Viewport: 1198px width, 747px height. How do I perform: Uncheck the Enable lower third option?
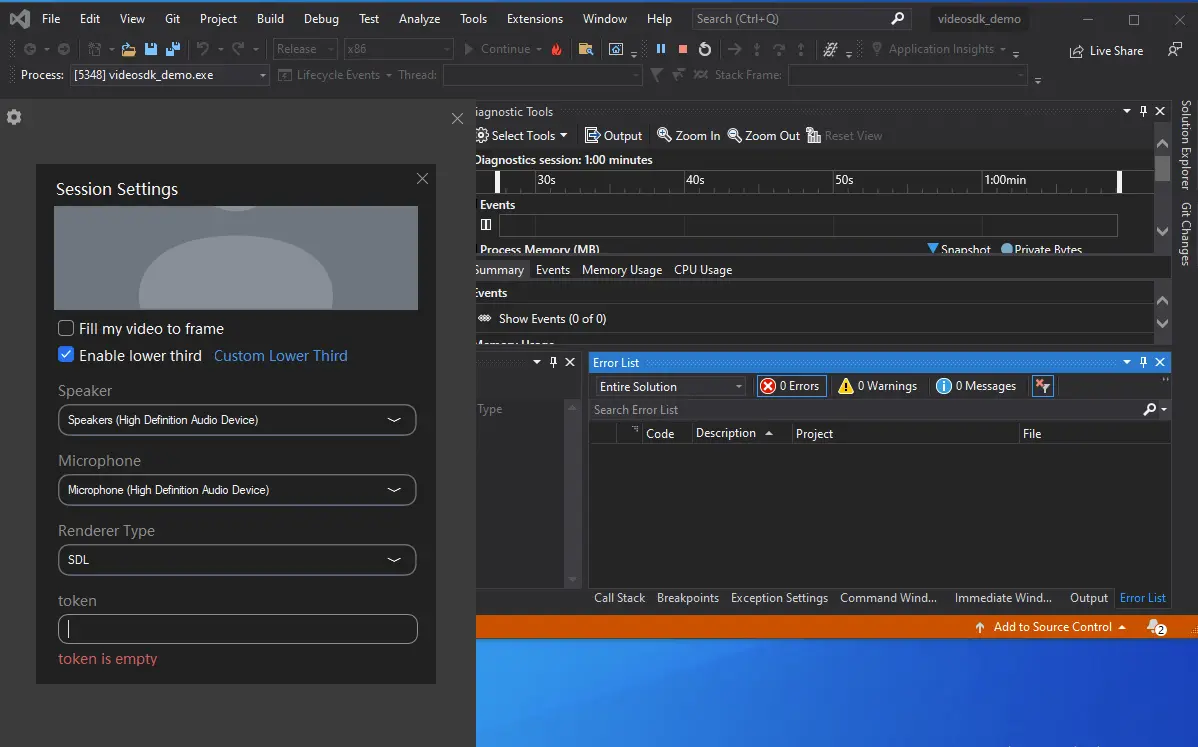click(66, 355)
